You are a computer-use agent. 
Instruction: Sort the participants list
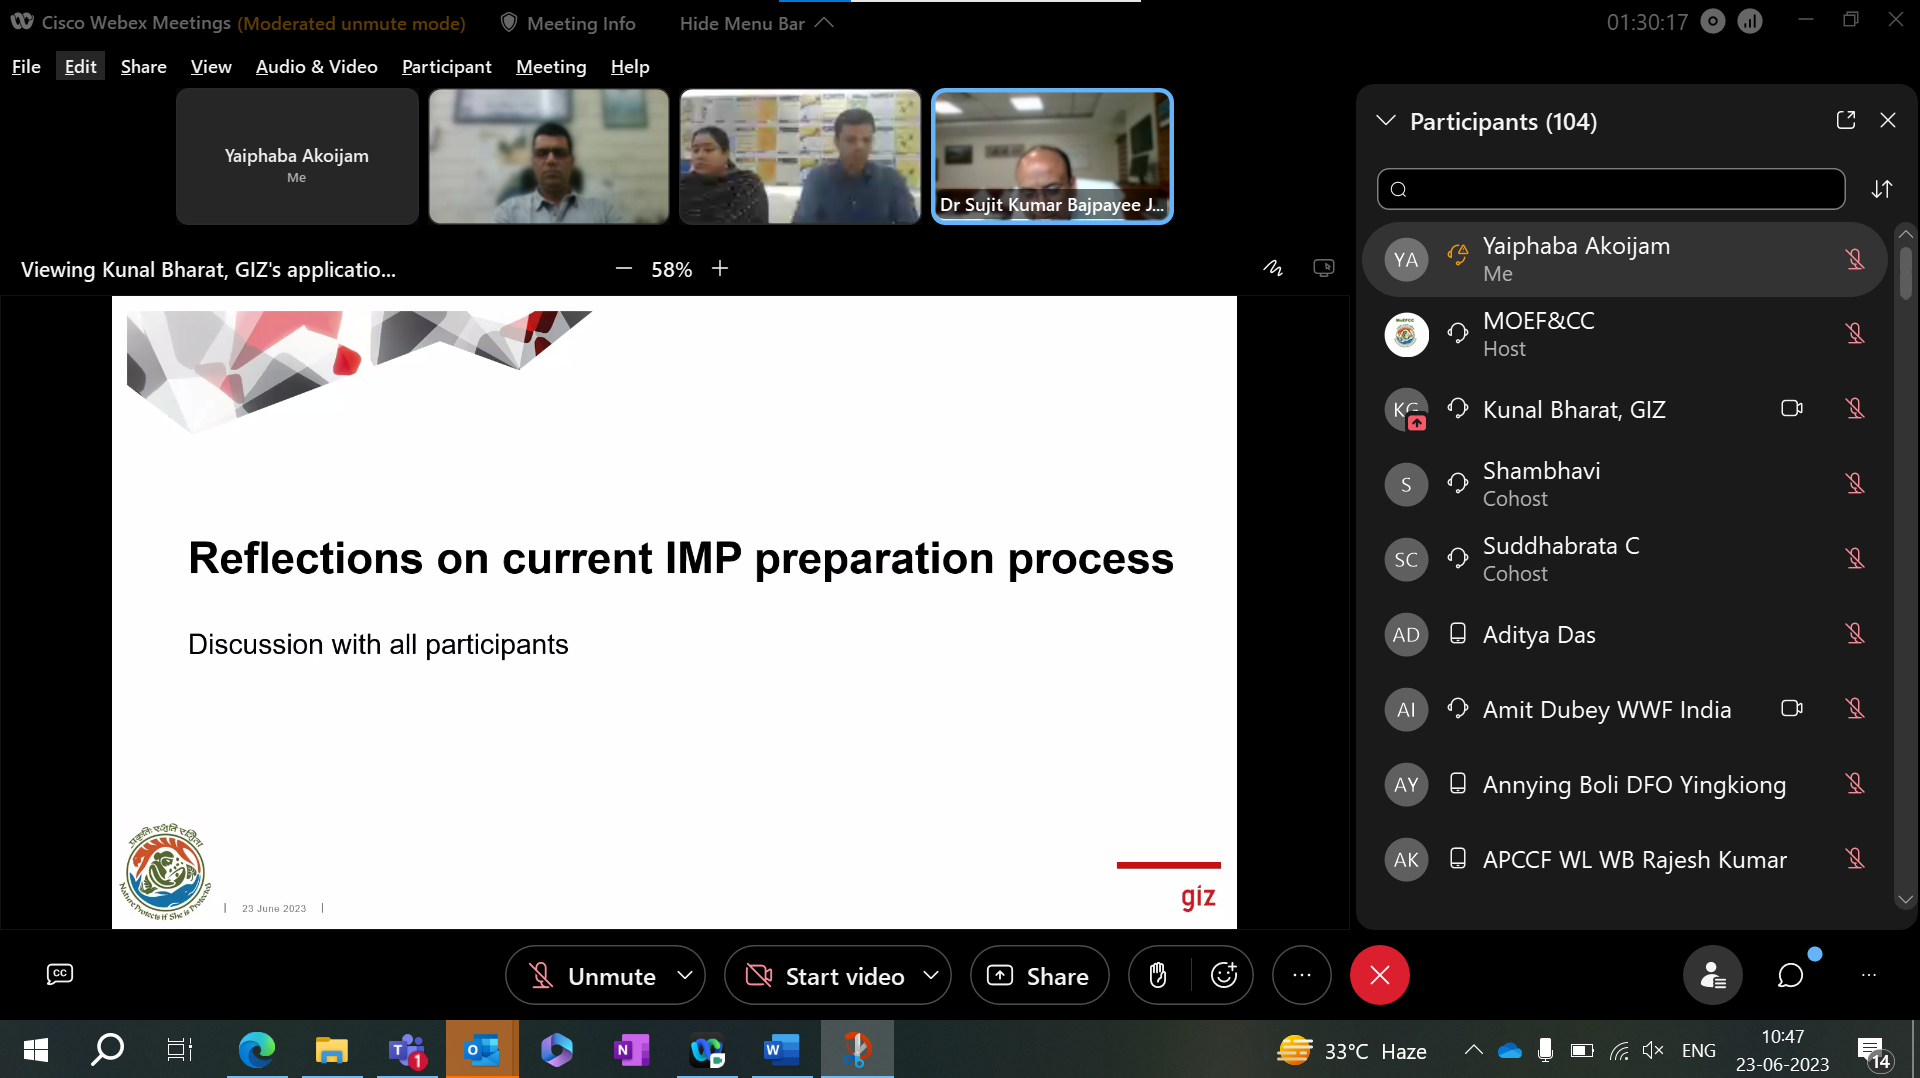[x=1882, y=189]
